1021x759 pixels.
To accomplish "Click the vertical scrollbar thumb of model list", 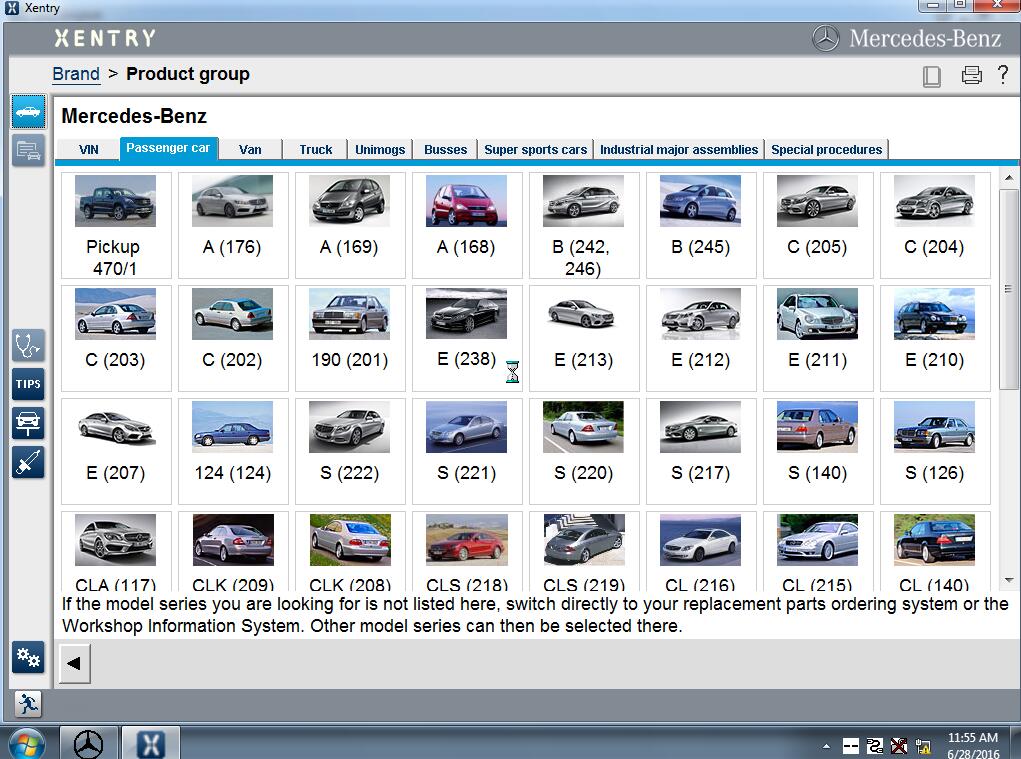I will (x=1009, y=289).
